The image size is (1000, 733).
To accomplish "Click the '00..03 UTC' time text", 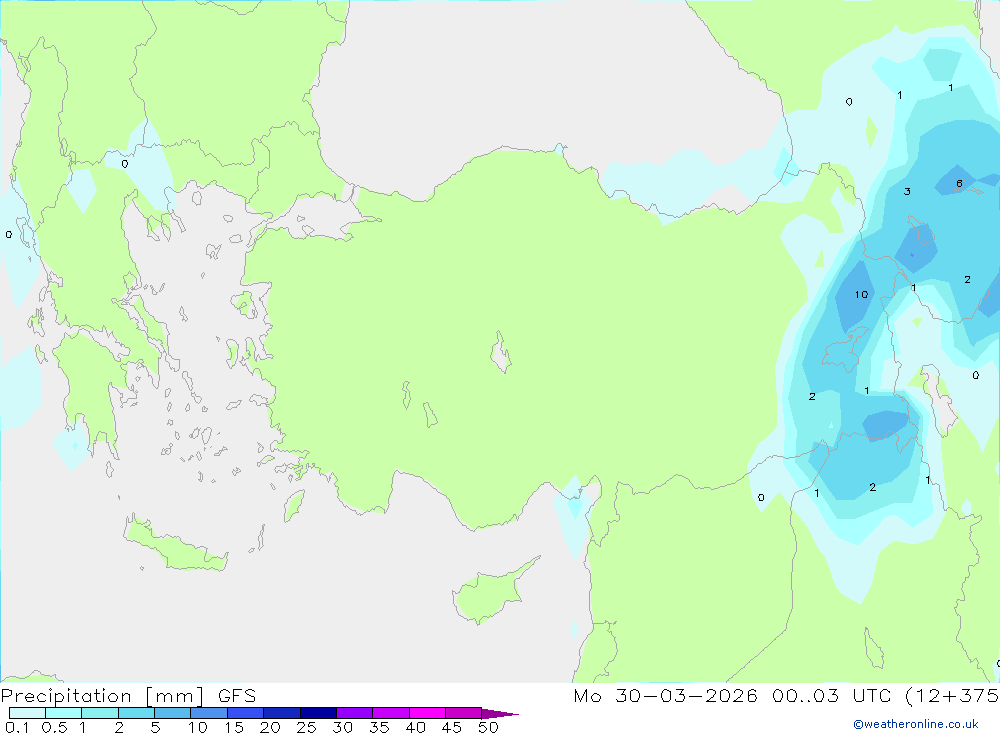I will coord(831,696).
